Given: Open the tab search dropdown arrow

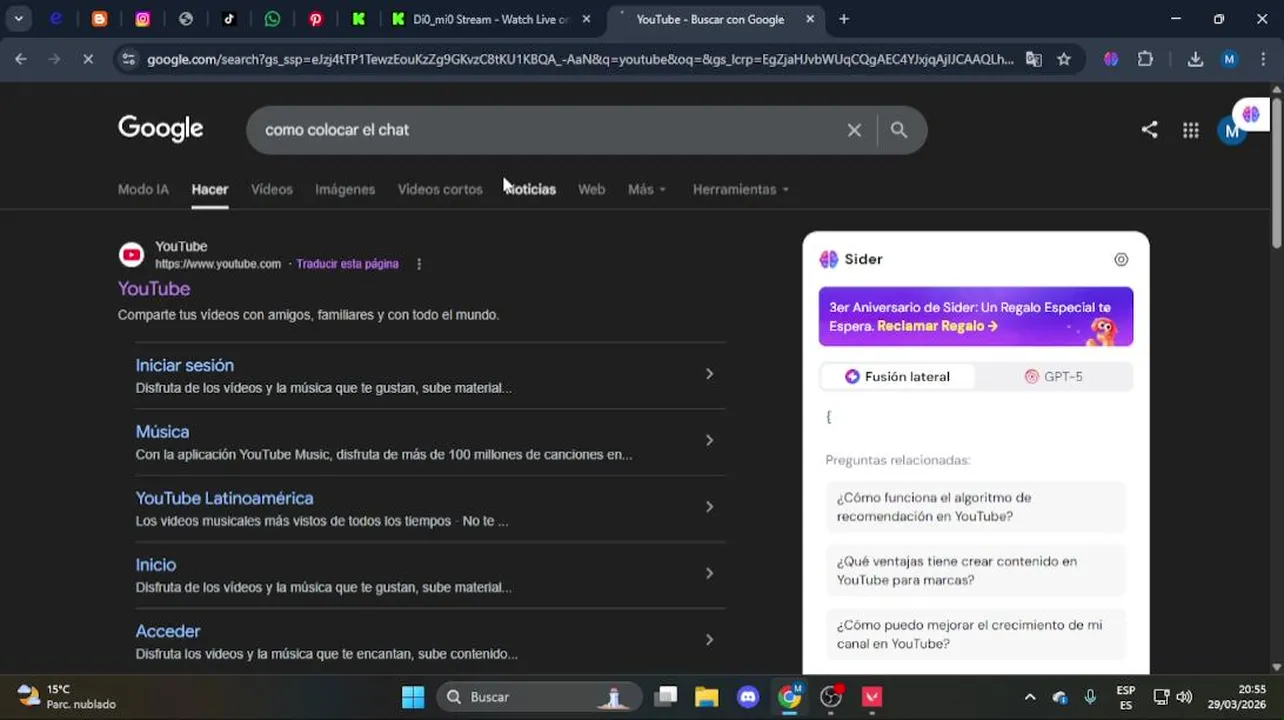Looking at the screenshot, I should (x=18, y=19).
